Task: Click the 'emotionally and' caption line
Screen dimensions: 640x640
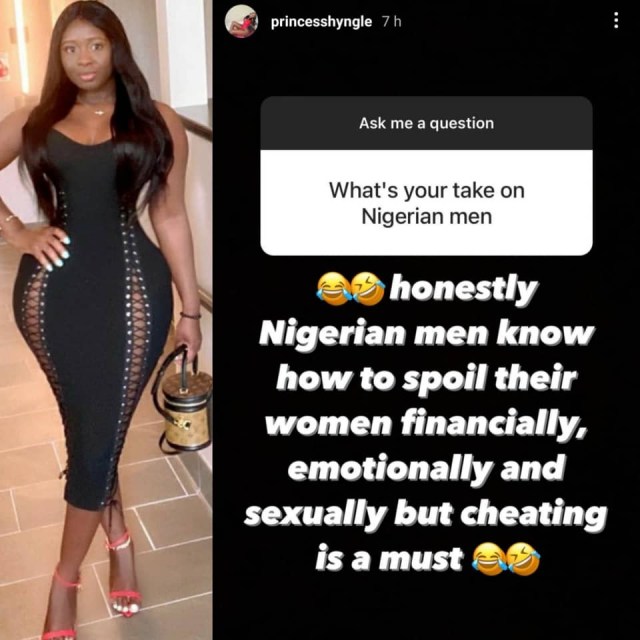Action: coord(426,470)
